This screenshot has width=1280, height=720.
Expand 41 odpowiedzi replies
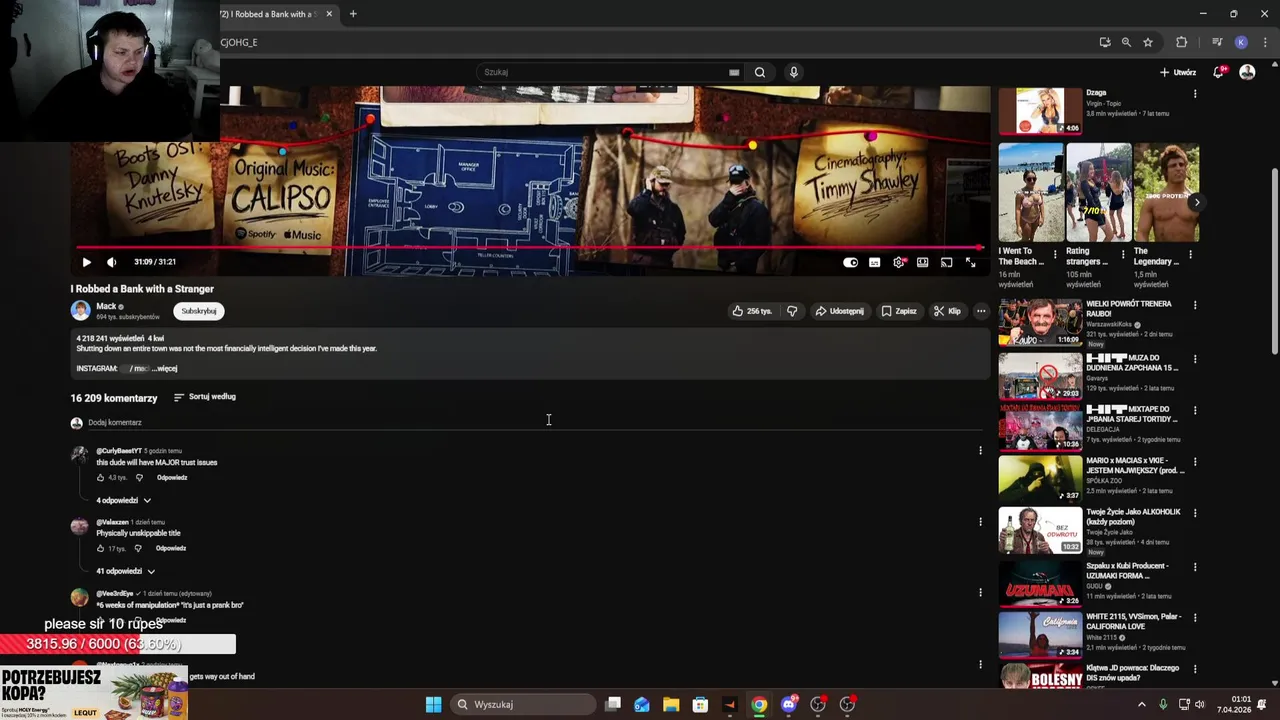point(126,571)
